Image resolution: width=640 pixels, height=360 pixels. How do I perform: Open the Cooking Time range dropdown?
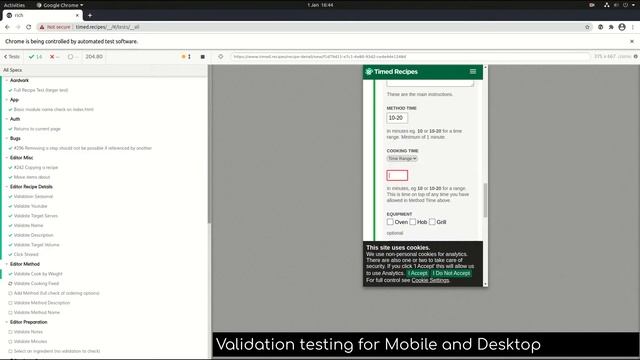[x=402, y=158]
